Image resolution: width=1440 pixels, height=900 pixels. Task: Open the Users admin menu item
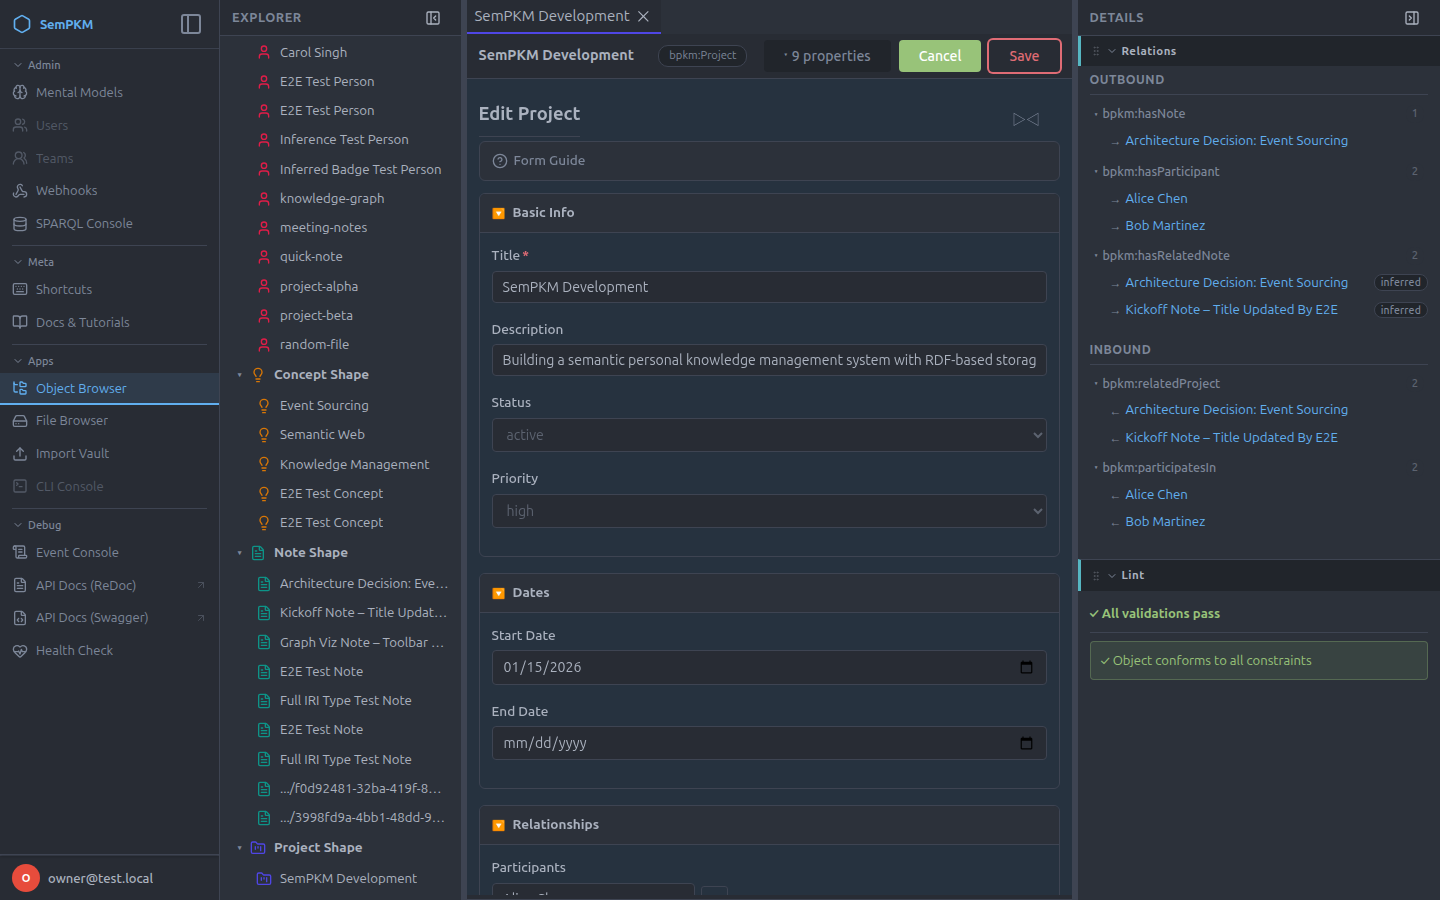109,125
